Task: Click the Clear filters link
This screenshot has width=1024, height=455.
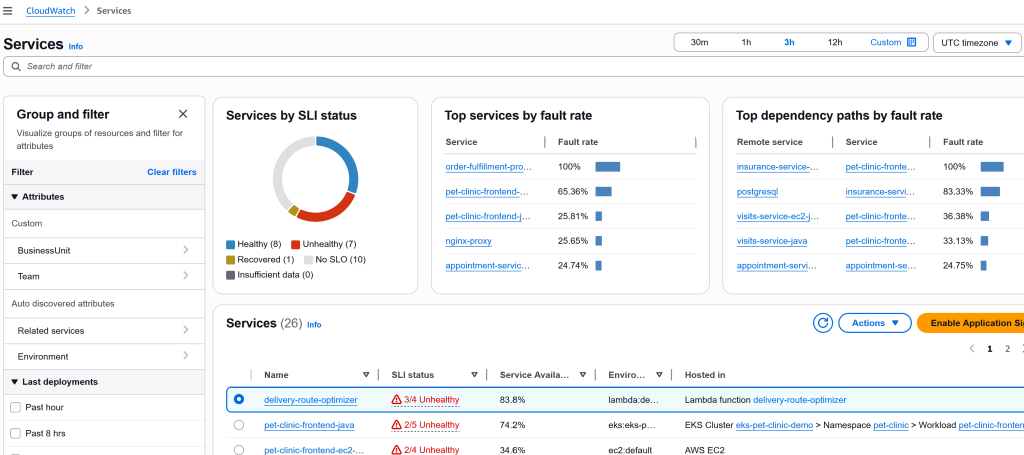Action: point(171,172)
